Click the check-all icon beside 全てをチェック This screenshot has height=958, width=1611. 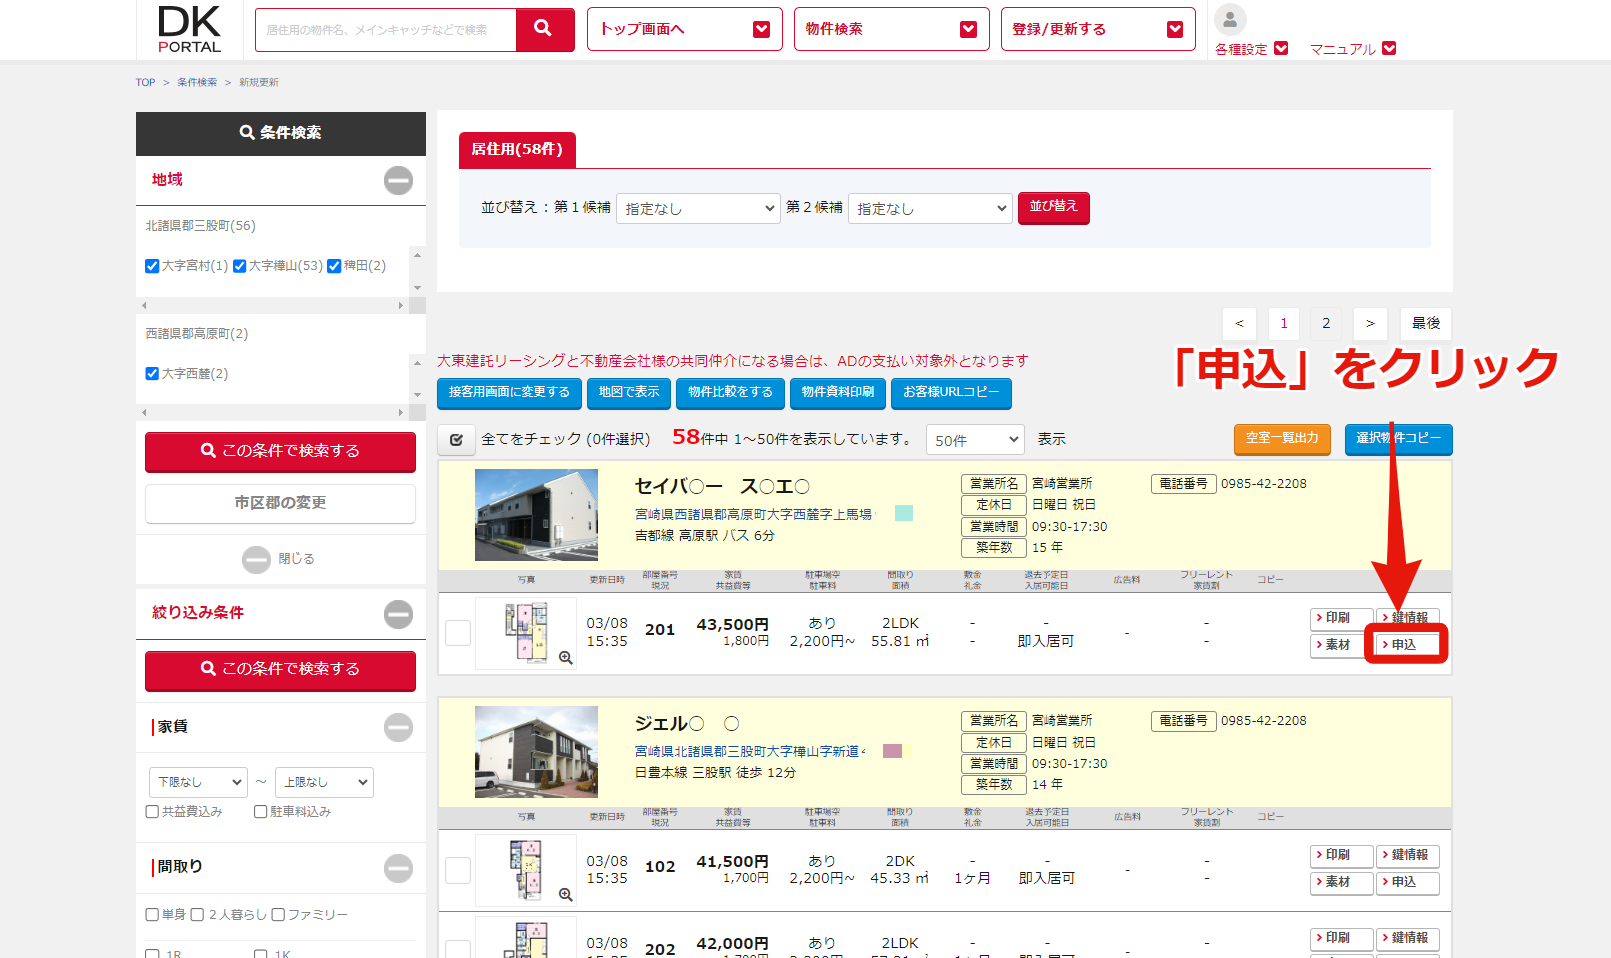[456, 439]
